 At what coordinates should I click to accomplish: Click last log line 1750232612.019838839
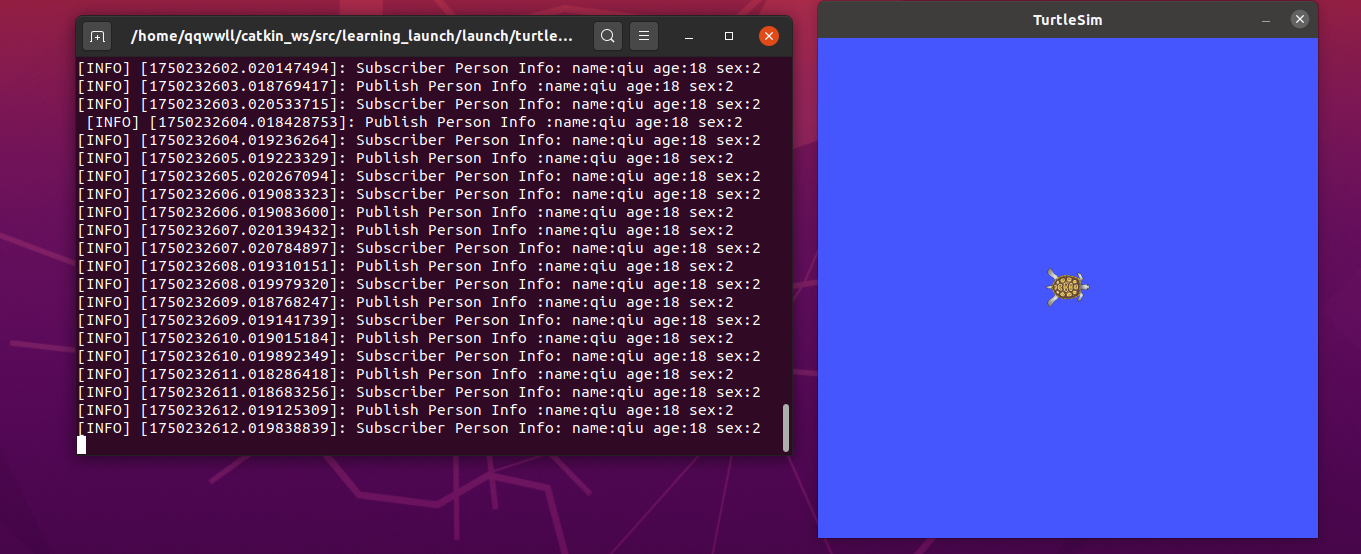pos(419,428)
